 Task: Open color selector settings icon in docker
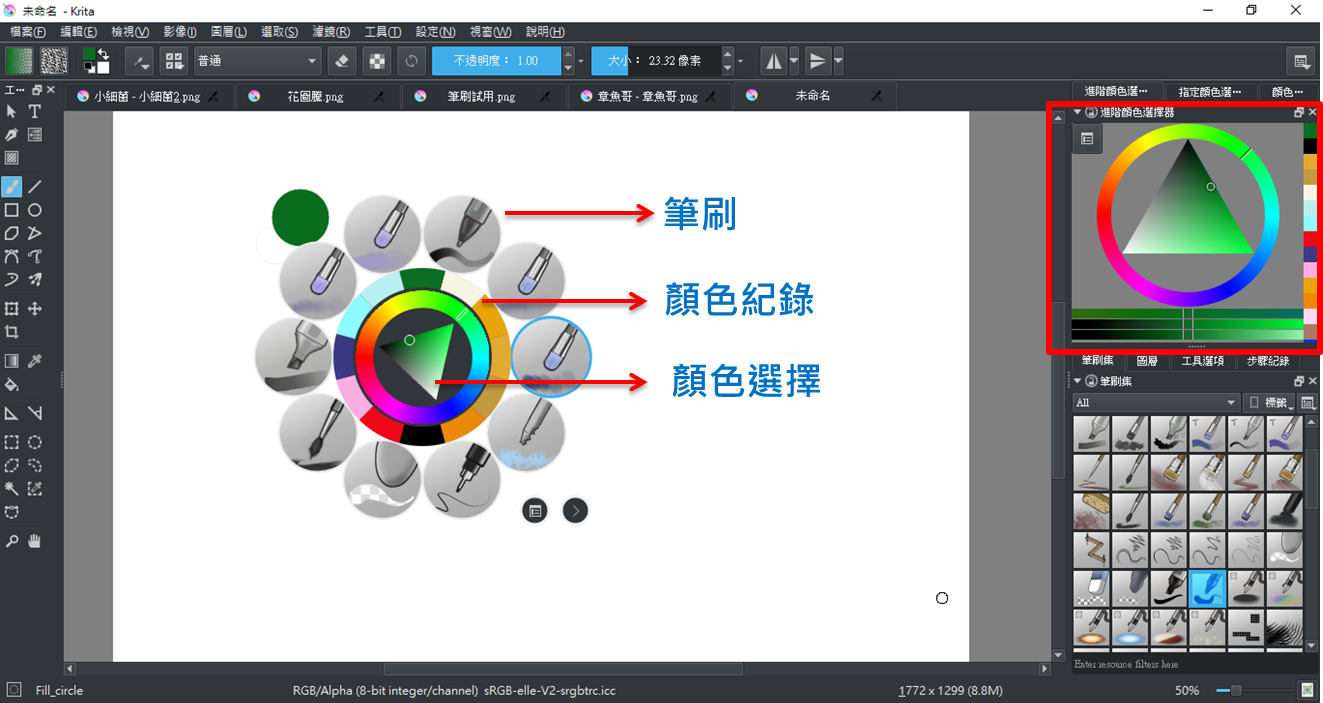[x=1087, y=141]
